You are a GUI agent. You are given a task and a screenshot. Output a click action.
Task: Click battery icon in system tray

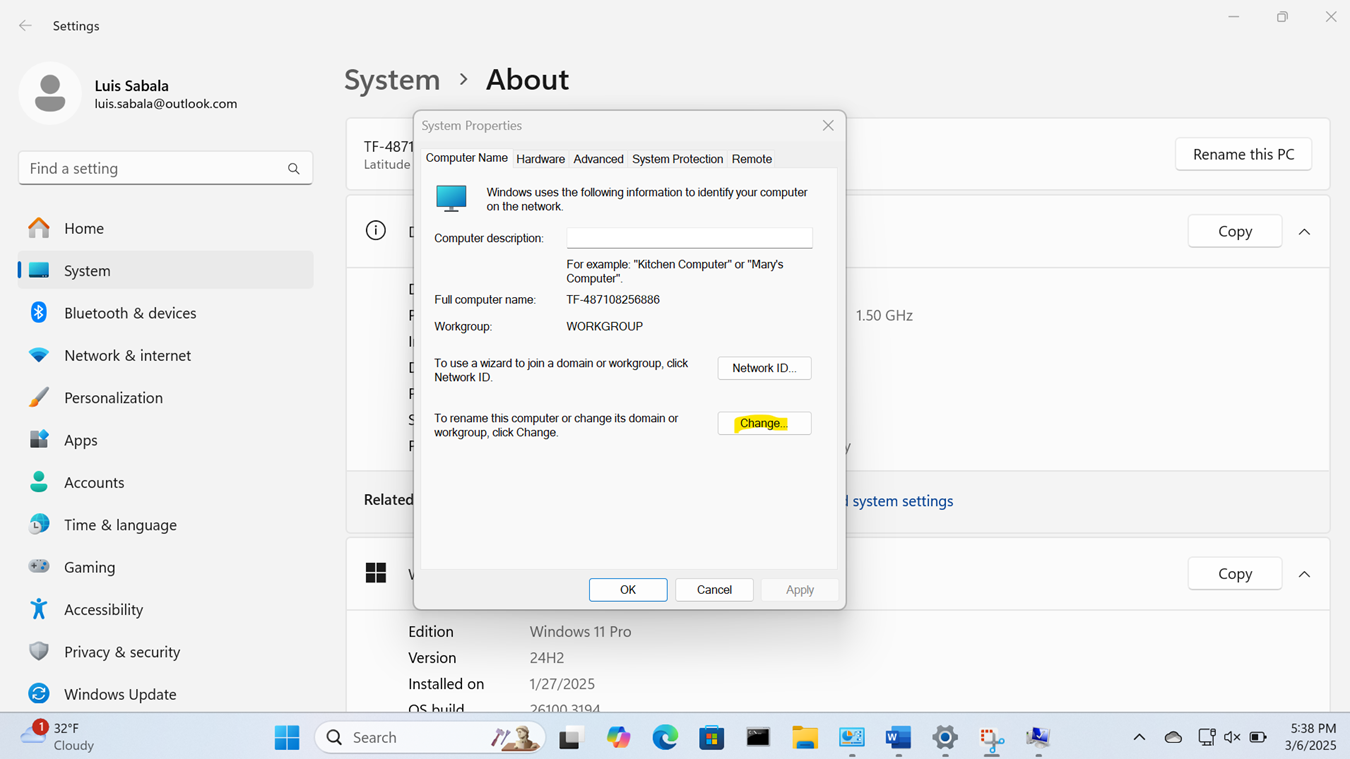1258,738
